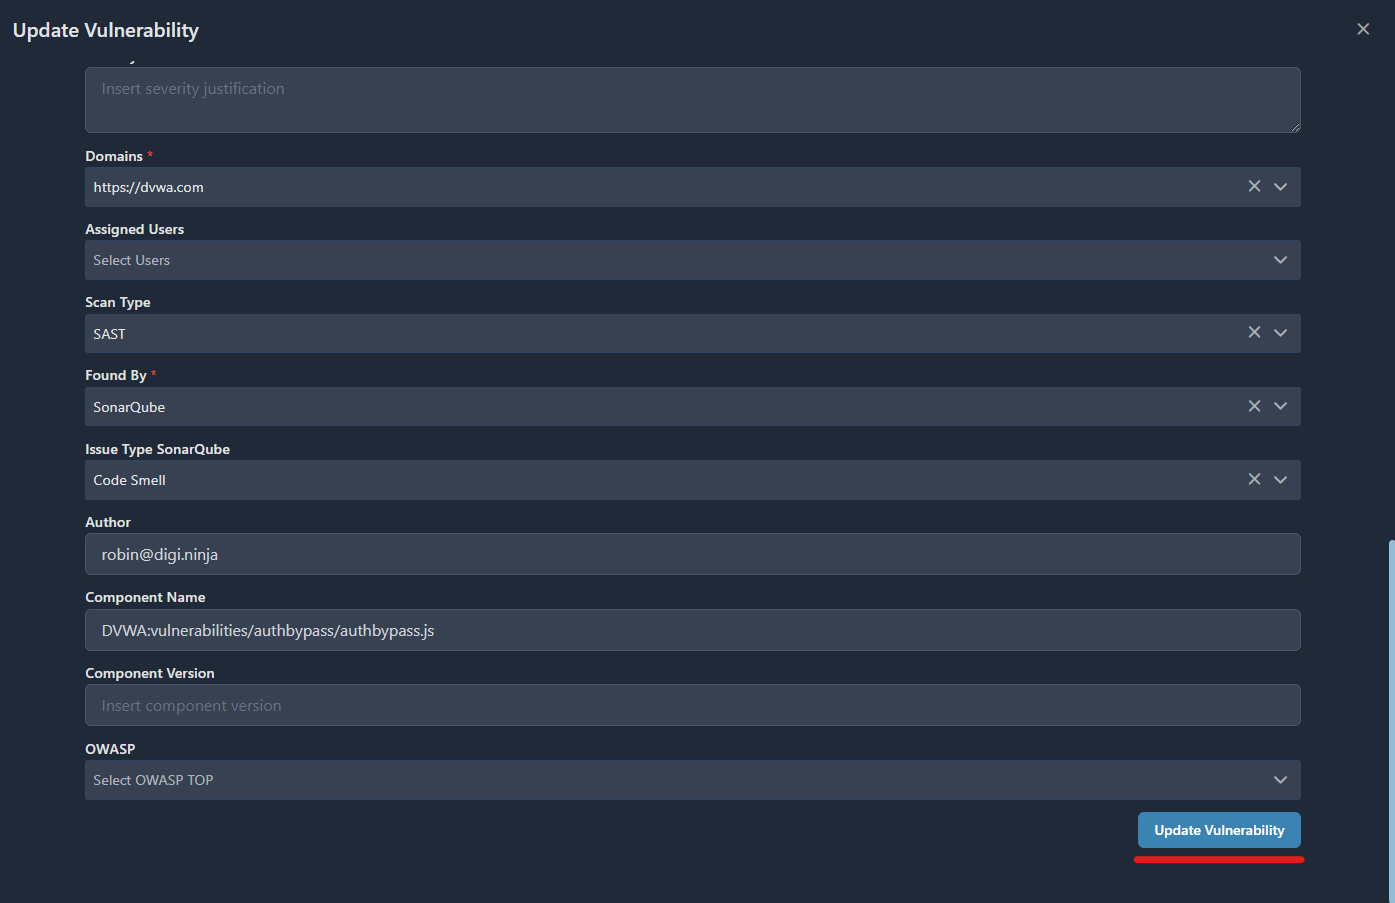Viewport: 1395px width, 903px height.
Task: Open the Assigned Users dropdown
Action: [1280, 259]
